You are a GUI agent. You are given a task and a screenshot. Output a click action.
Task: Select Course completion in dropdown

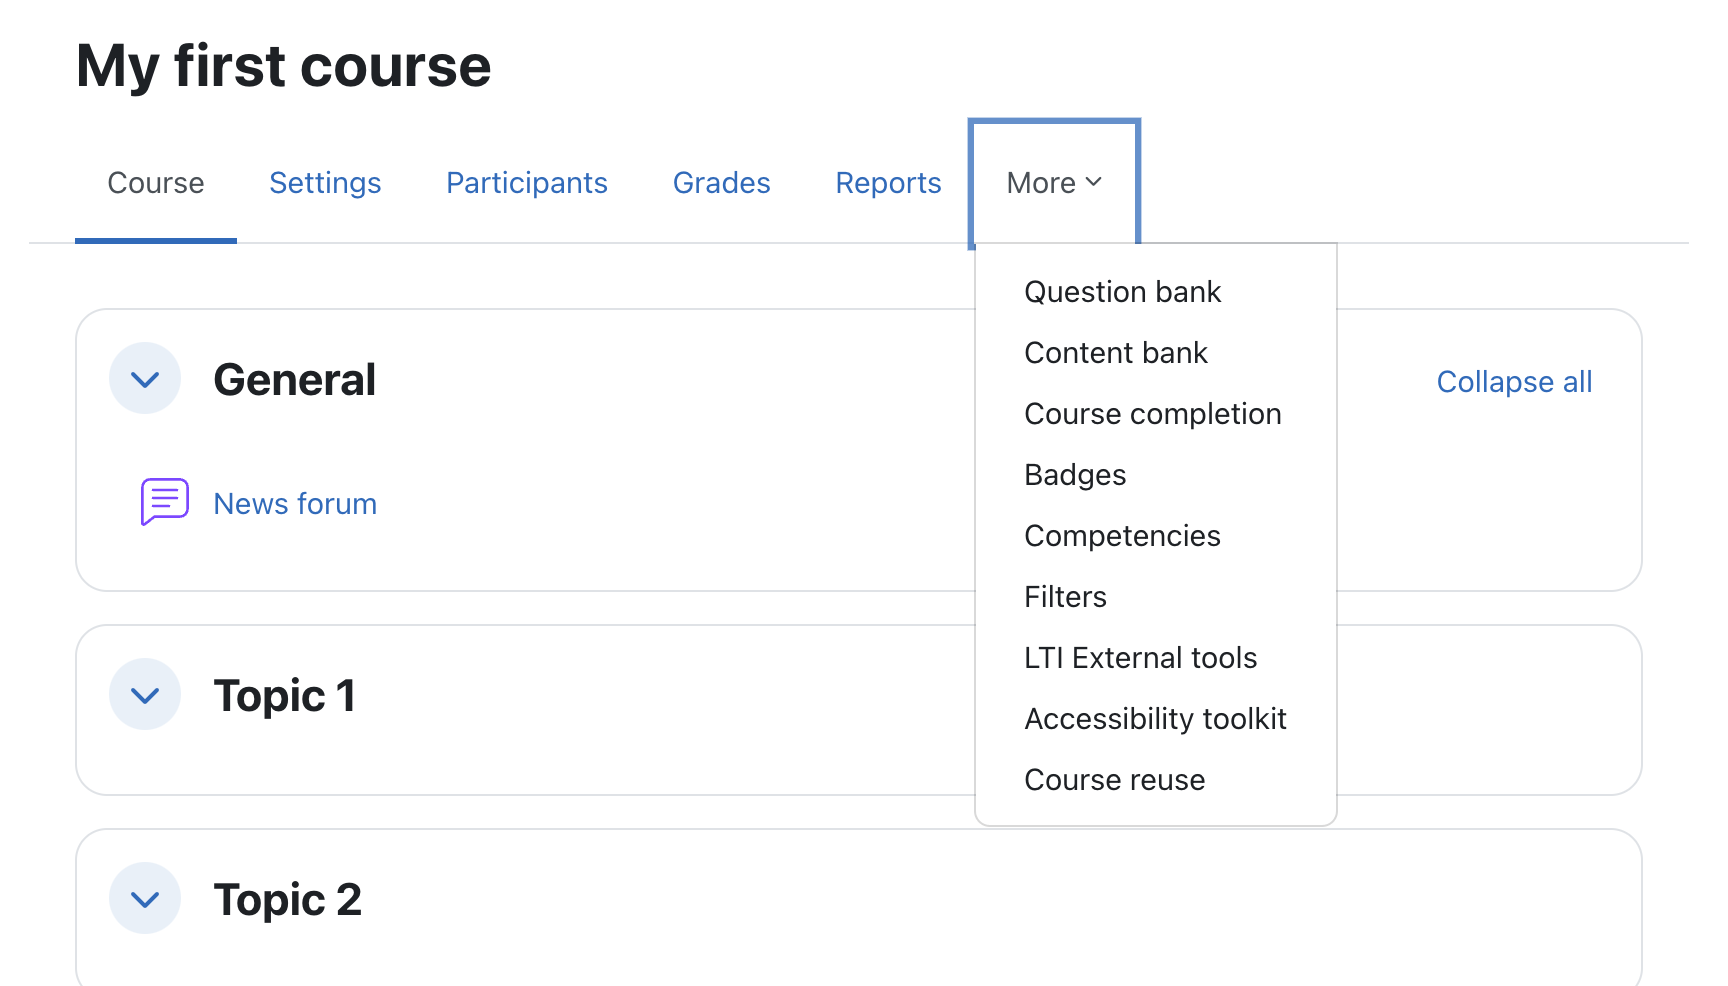click(x=1152, y=414)
